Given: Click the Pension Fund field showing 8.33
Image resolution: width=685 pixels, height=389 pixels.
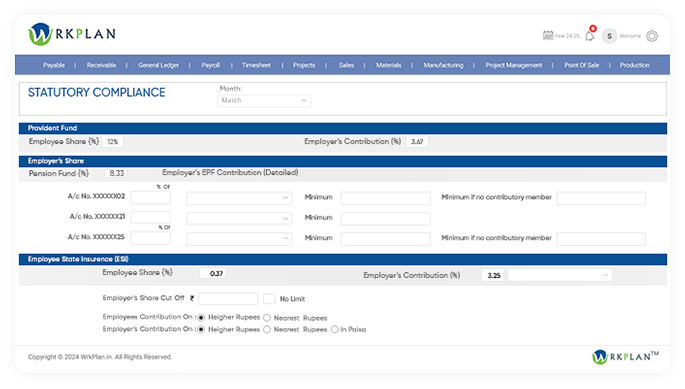Looking at the screenshot, I should [116, 173].
